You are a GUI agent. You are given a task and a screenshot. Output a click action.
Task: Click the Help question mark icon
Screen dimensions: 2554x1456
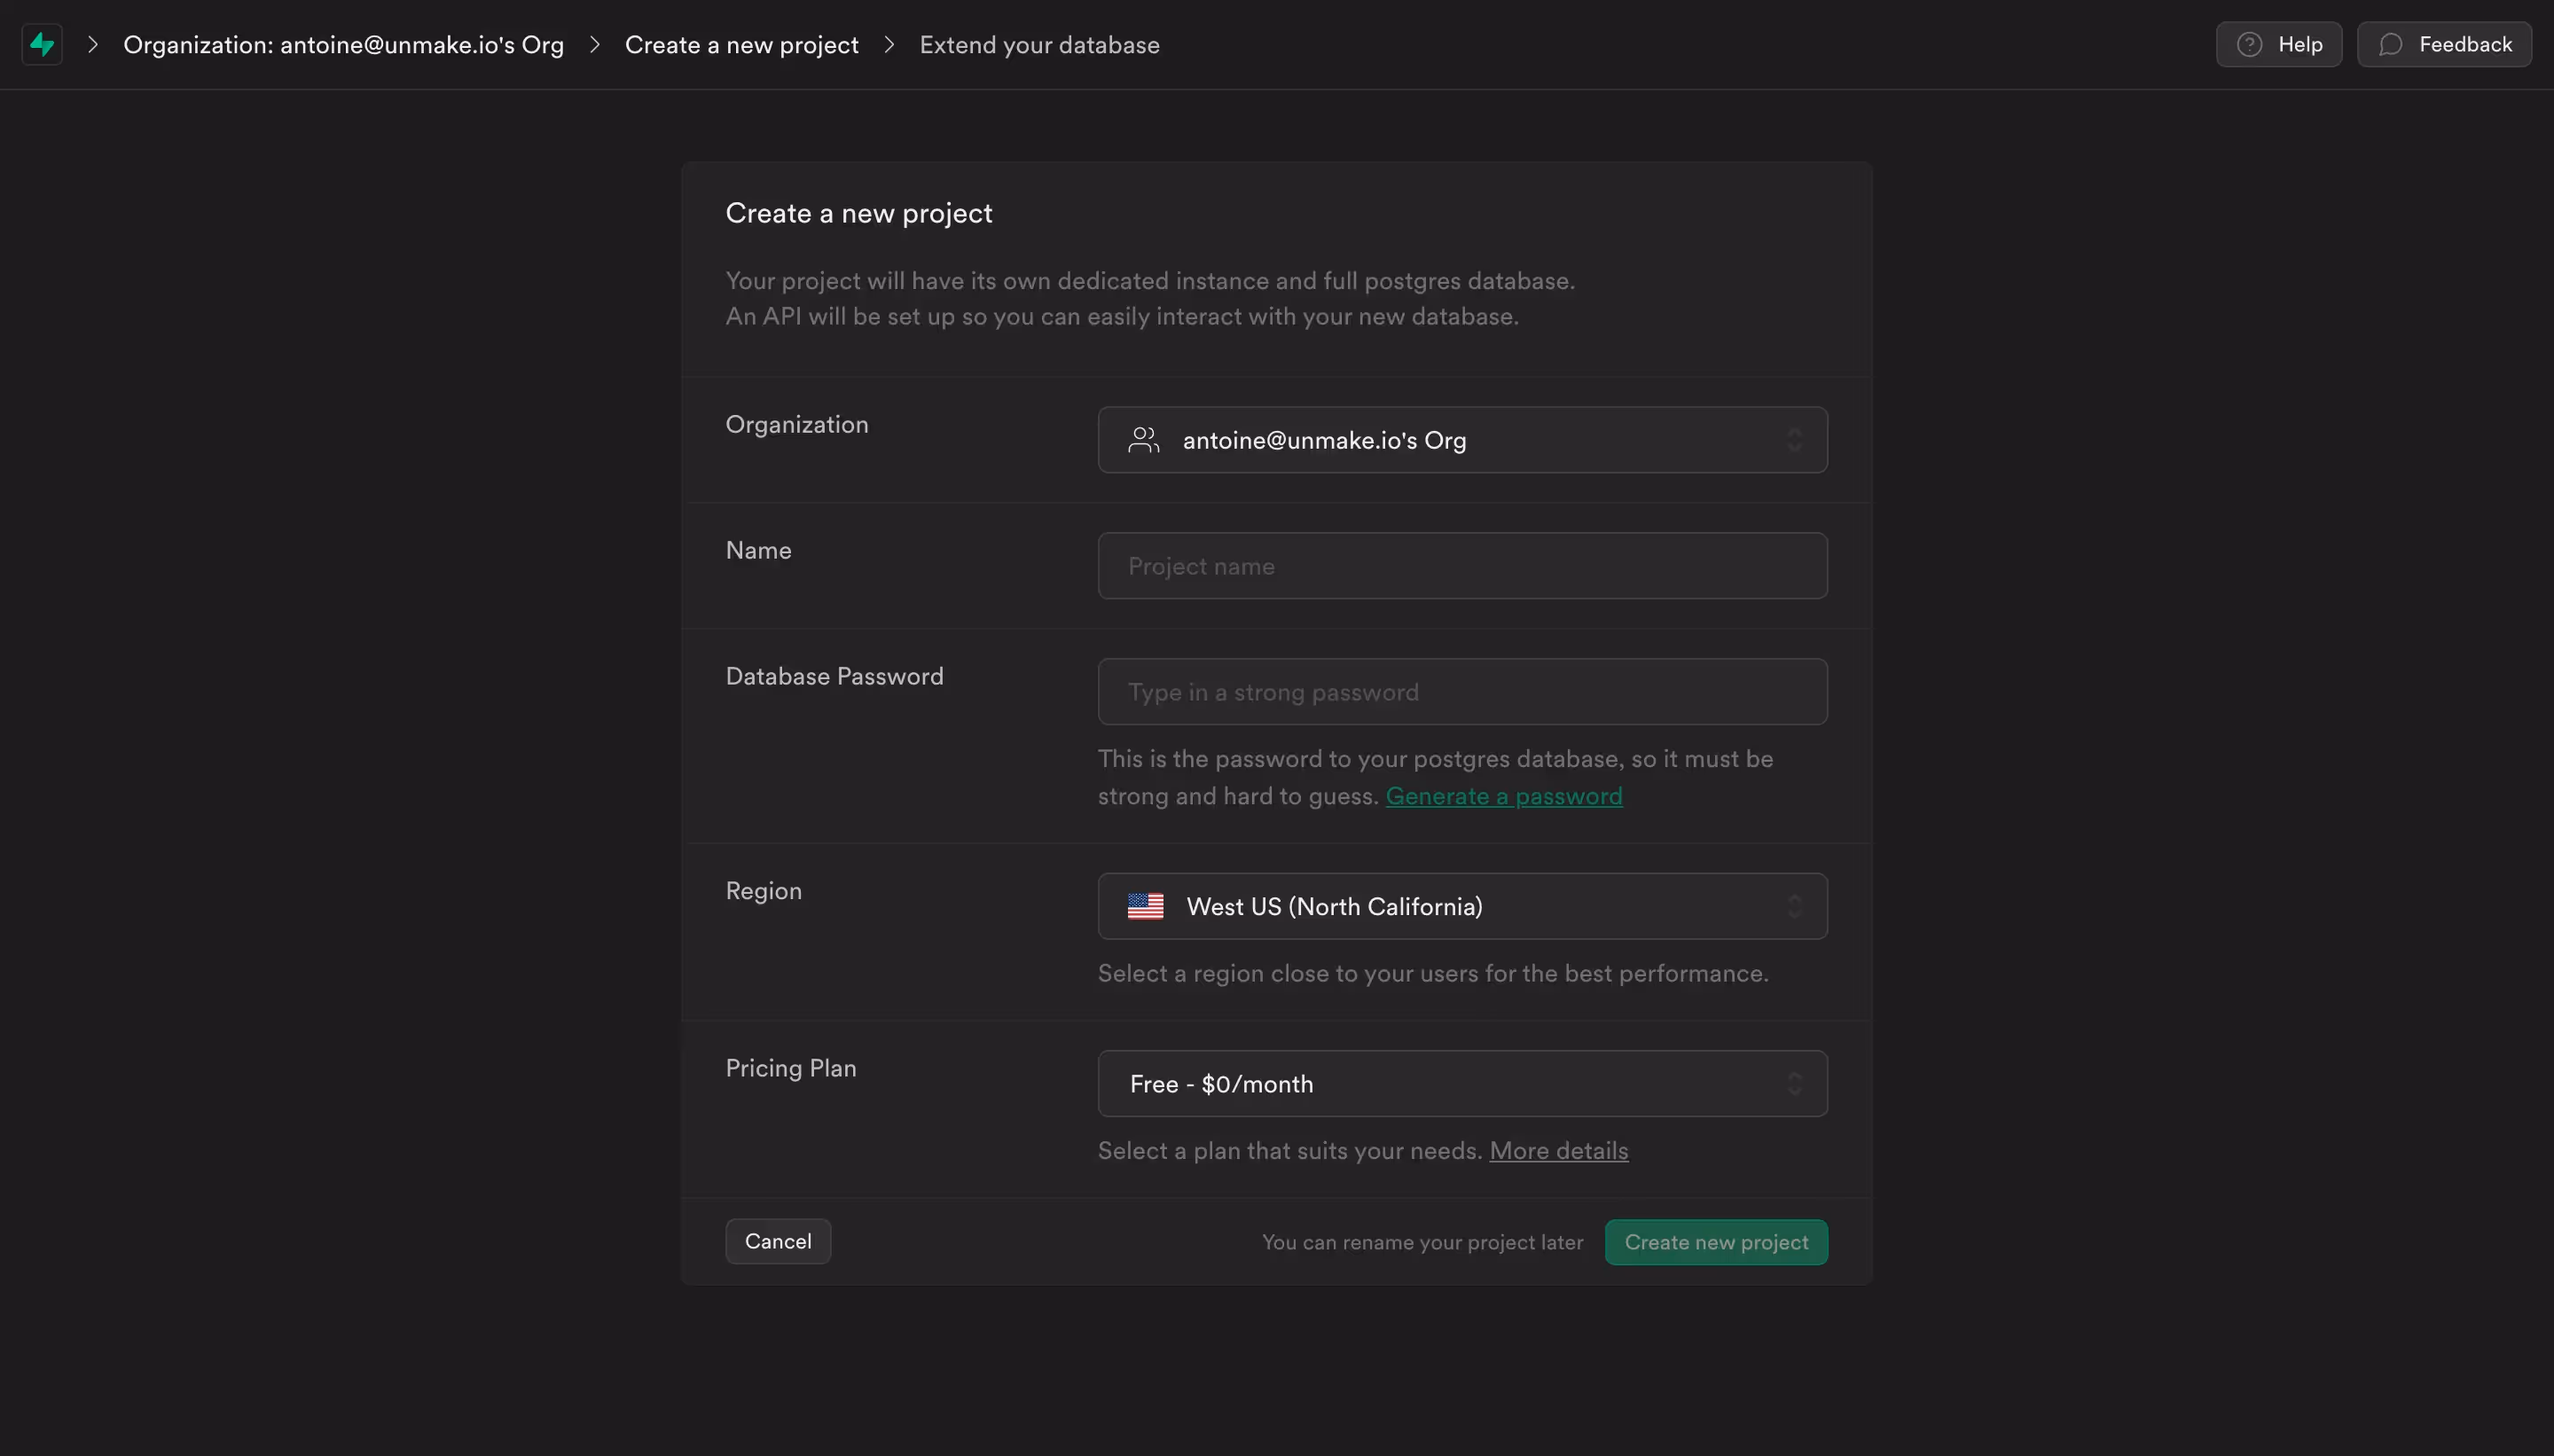tap(2249, 44)
